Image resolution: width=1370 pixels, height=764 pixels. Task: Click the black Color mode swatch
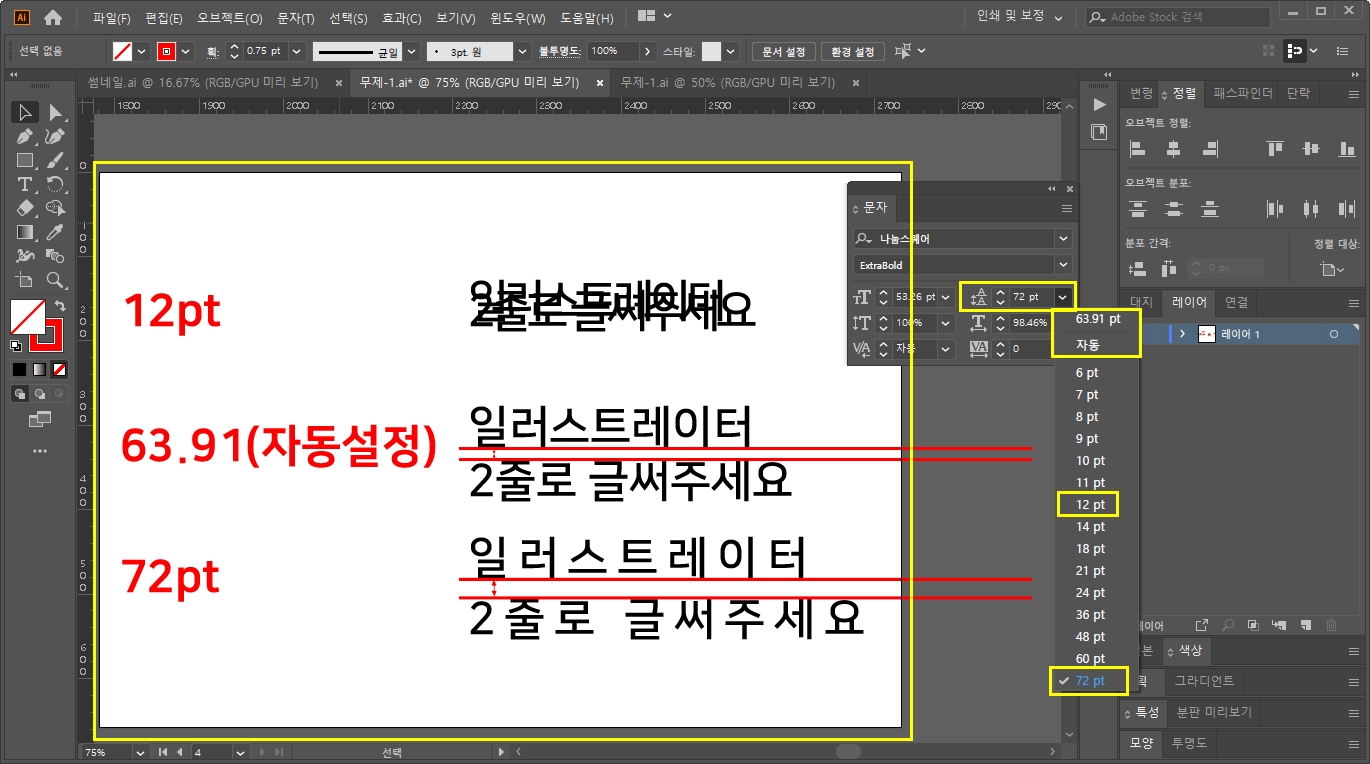click(x=20, y=369)
